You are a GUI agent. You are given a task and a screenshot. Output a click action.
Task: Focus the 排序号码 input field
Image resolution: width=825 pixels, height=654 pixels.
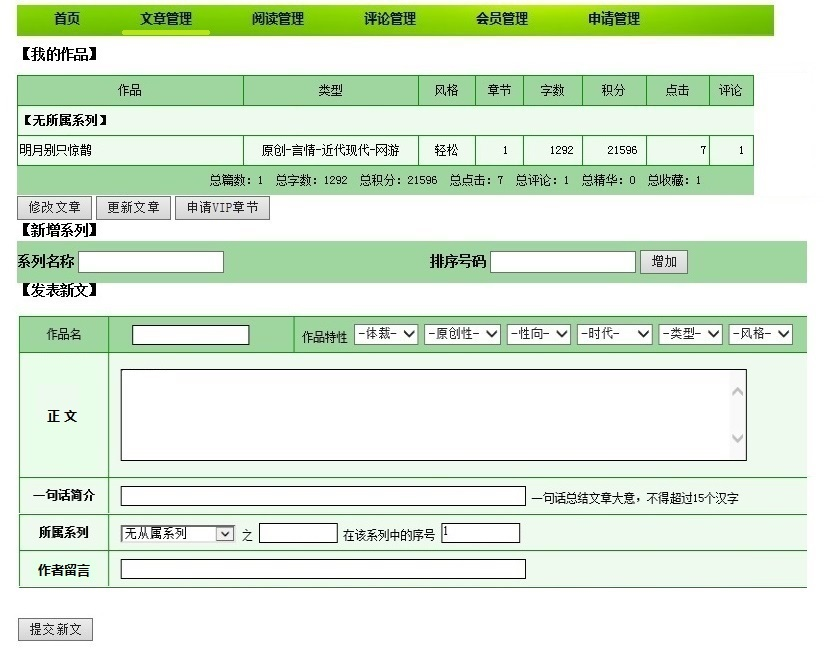pyautogui.click(x=563, y=261)
